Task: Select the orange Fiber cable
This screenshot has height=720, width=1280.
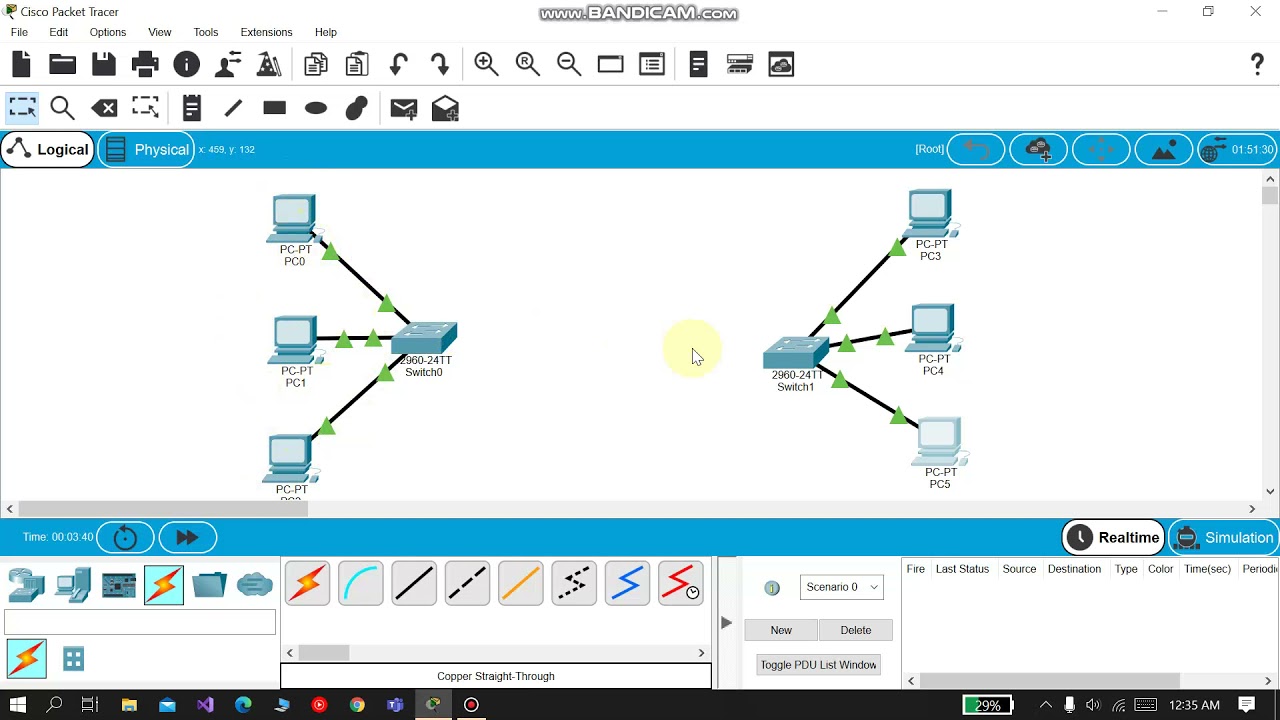Action: [x=521, y=584]
